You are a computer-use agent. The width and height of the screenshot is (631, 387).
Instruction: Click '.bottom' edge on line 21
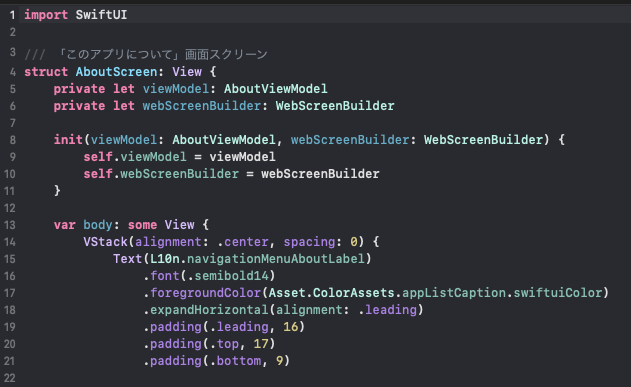pos(235,361)
